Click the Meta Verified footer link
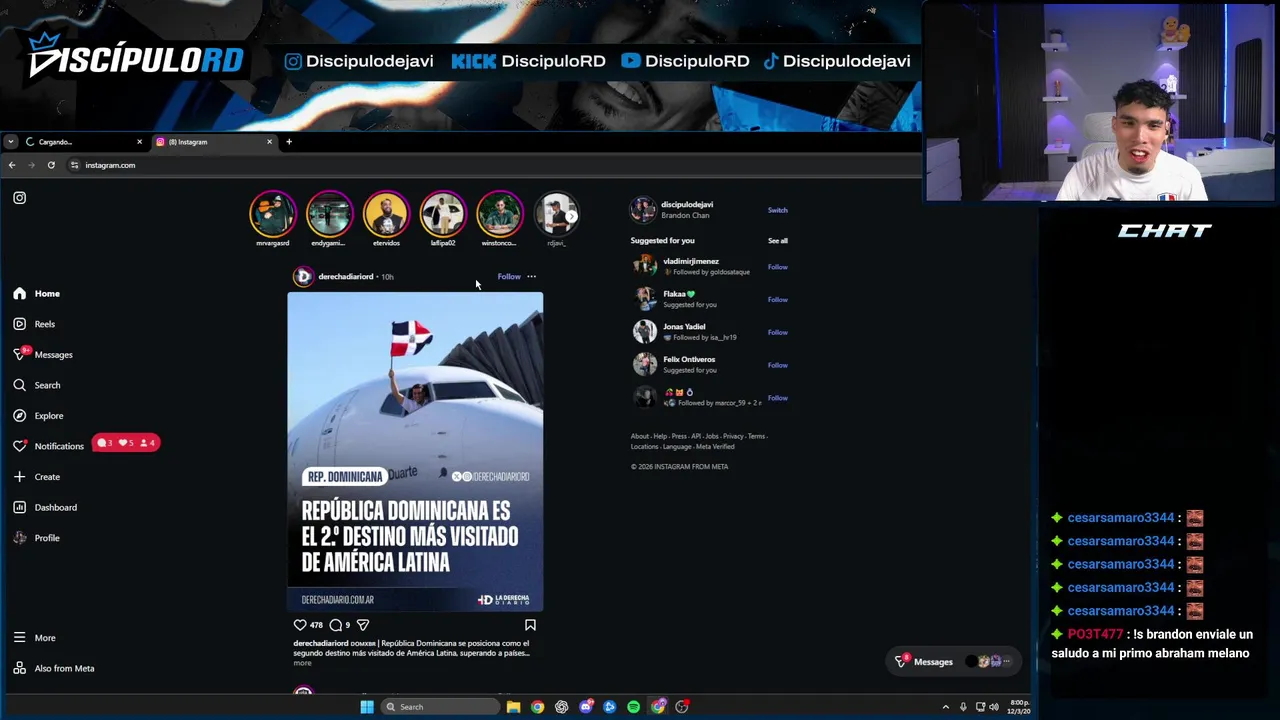The height and width of the screenshot is (720, 1280). point(715,447)
